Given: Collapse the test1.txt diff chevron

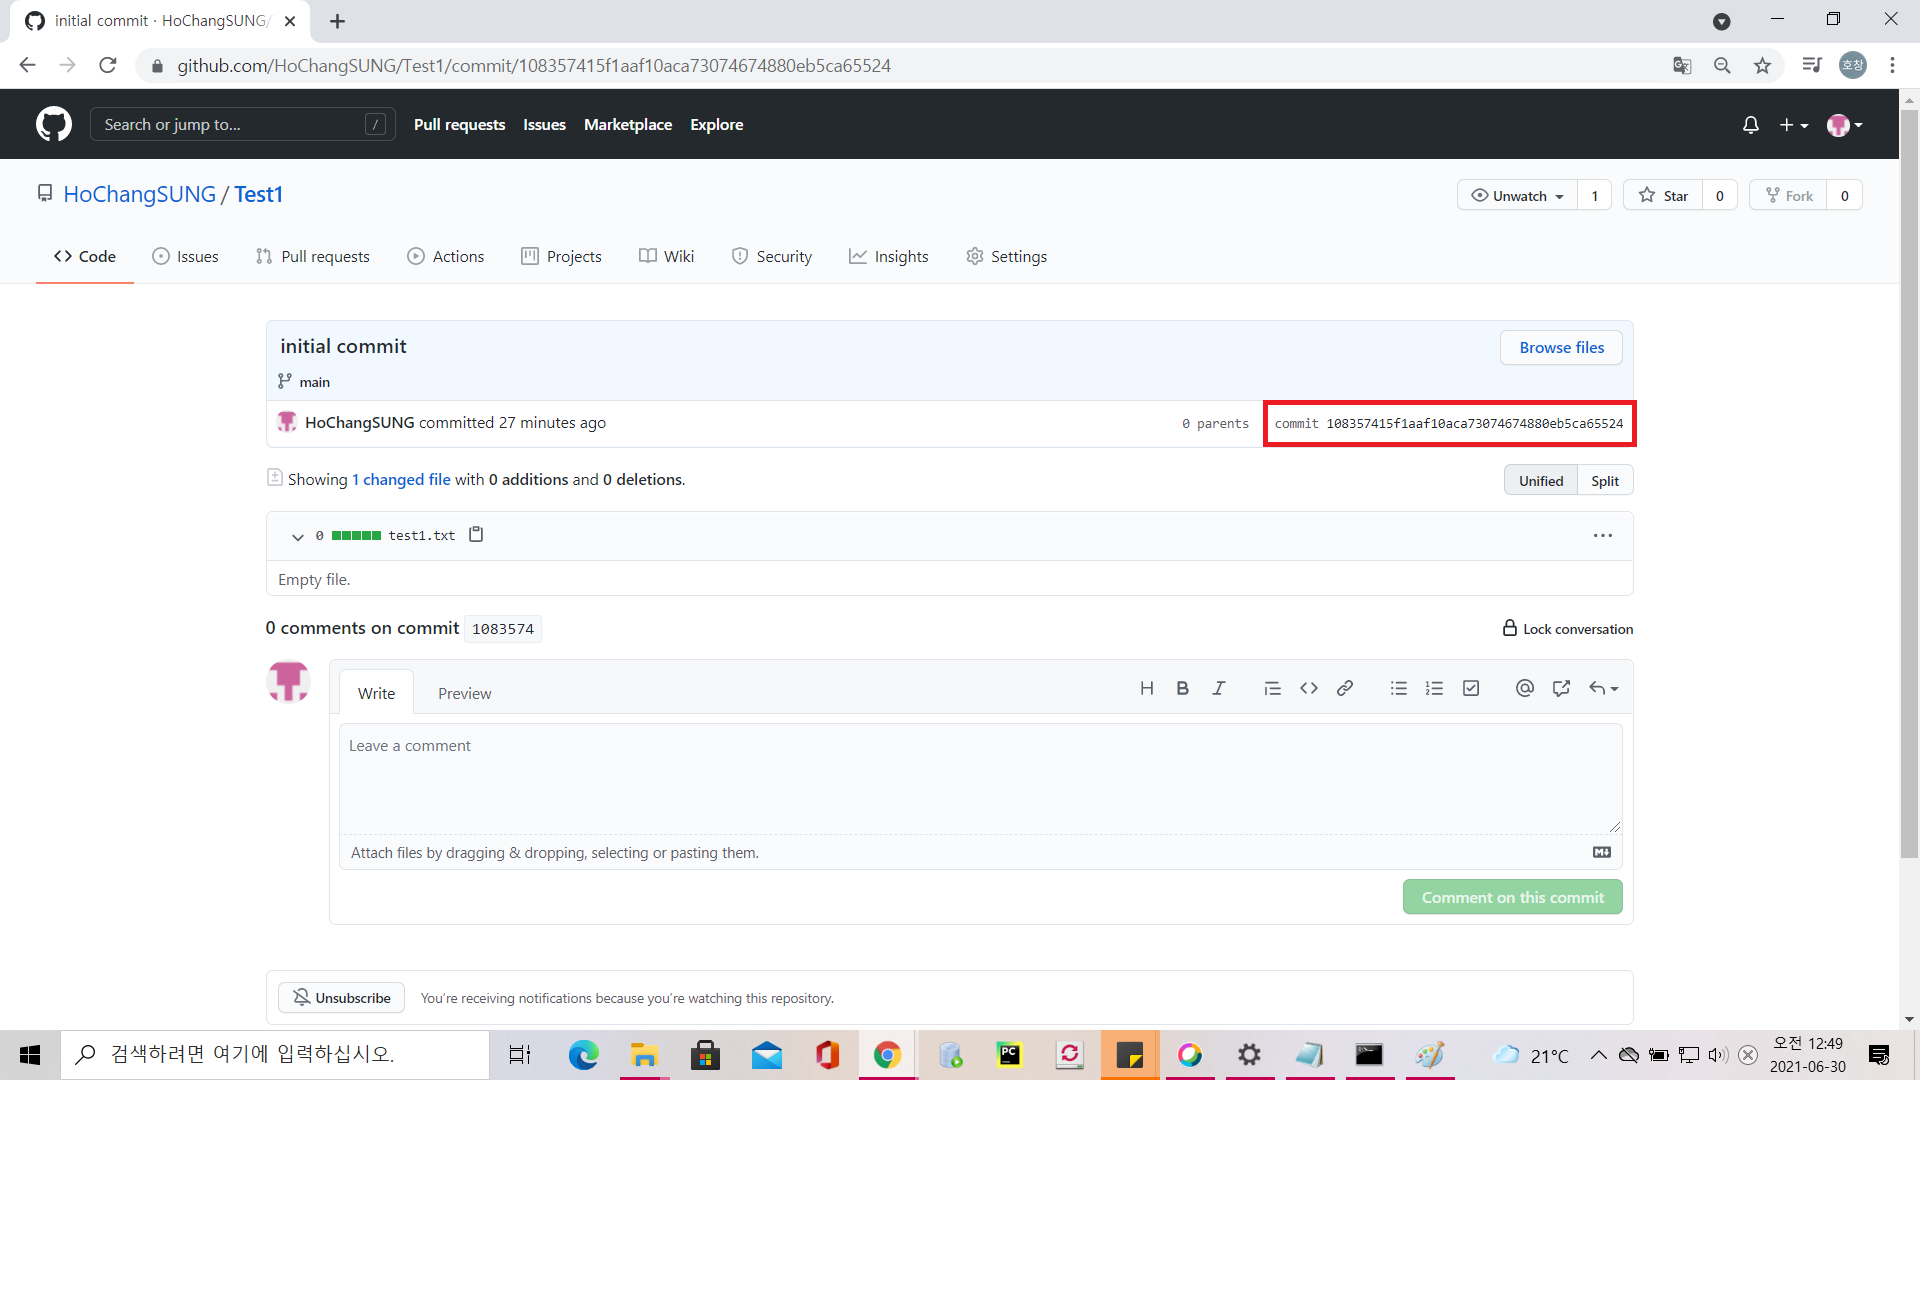Looking at the screenshot, I should 297,537.
